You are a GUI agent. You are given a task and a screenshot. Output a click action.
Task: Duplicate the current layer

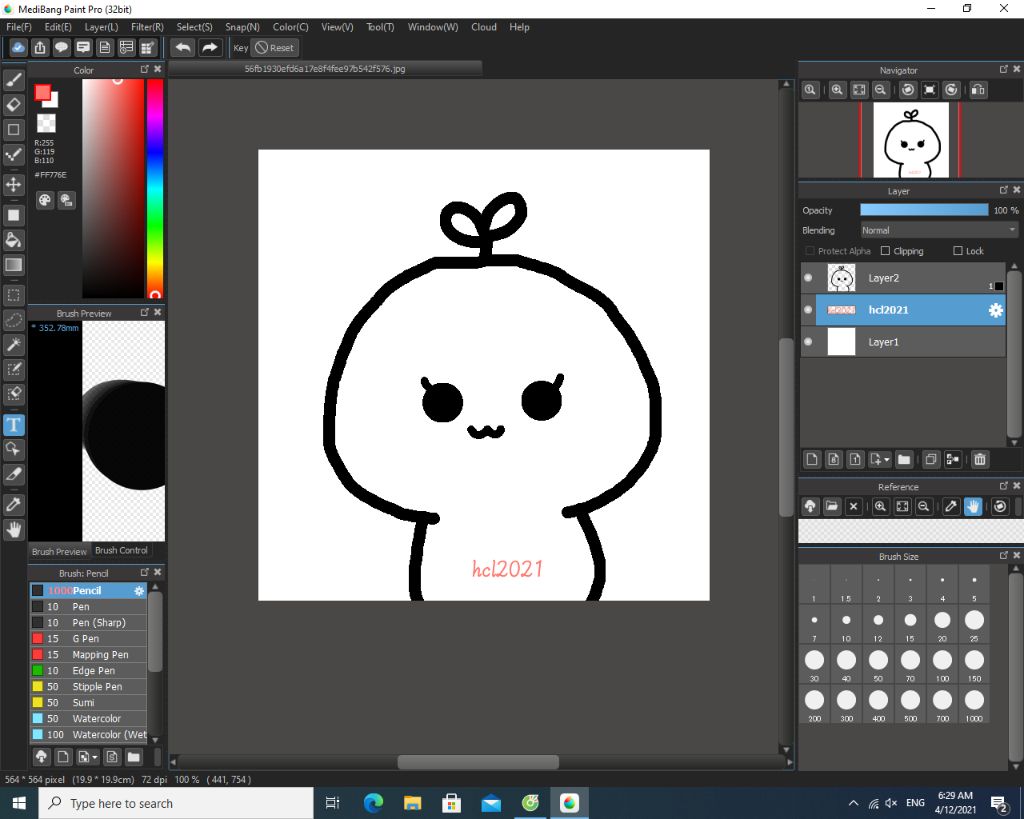coord(931,460)
